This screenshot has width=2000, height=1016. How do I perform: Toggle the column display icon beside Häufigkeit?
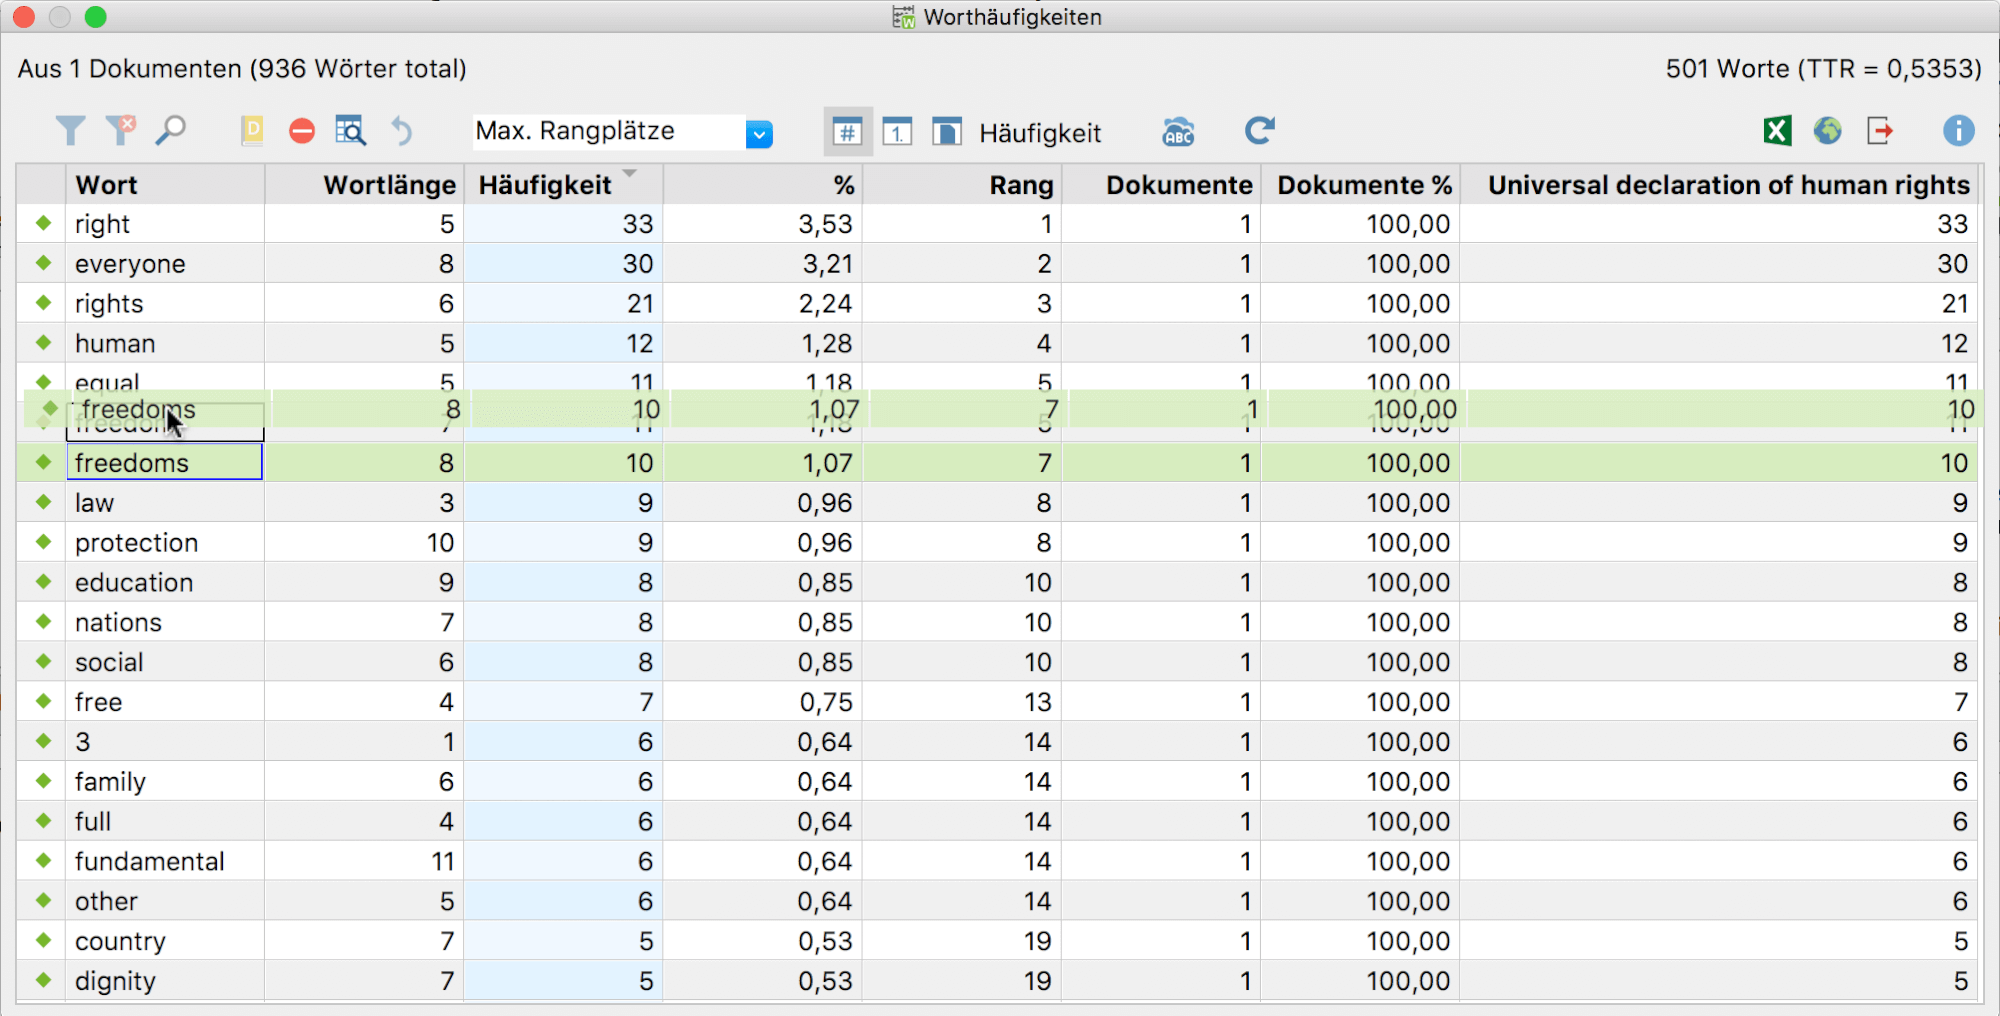947,132
